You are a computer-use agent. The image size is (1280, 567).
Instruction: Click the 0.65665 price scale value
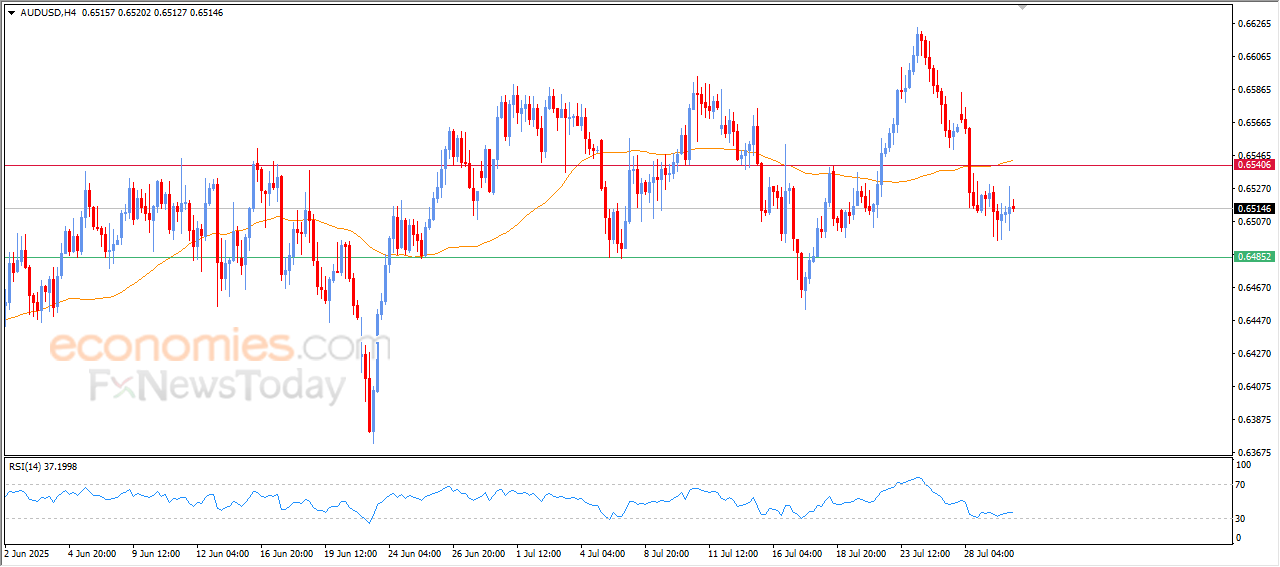[x=1254, y=122]
